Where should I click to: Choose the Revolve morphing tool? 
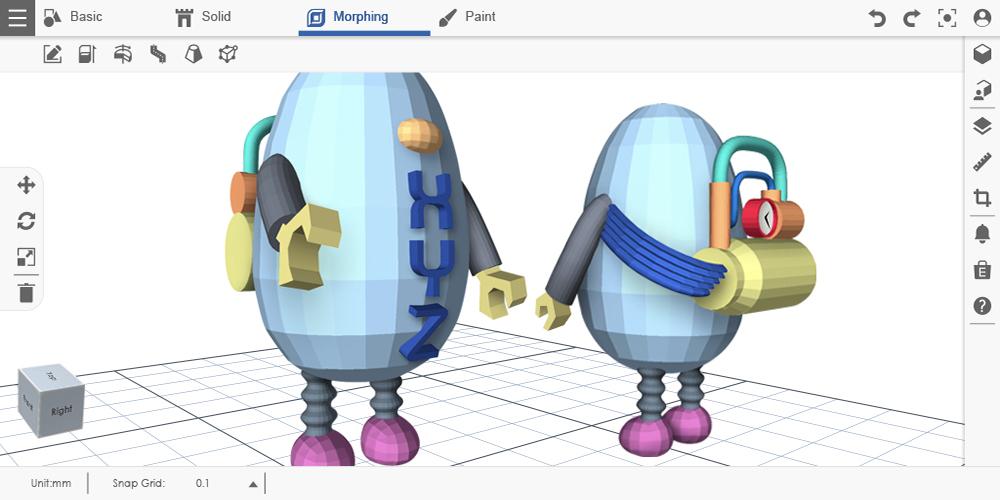coord(123,54)
